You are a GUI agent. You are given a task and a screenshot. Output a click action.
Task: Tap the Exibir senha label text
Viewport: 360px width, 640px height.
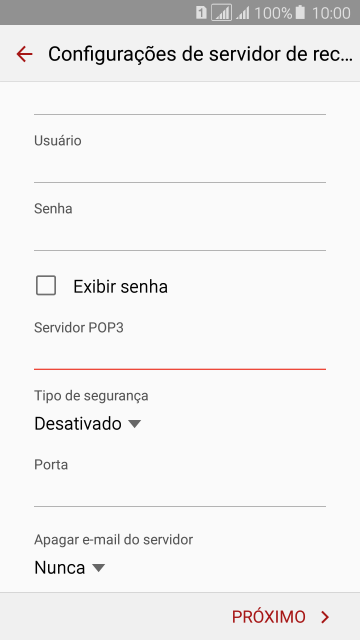point(120,287)
